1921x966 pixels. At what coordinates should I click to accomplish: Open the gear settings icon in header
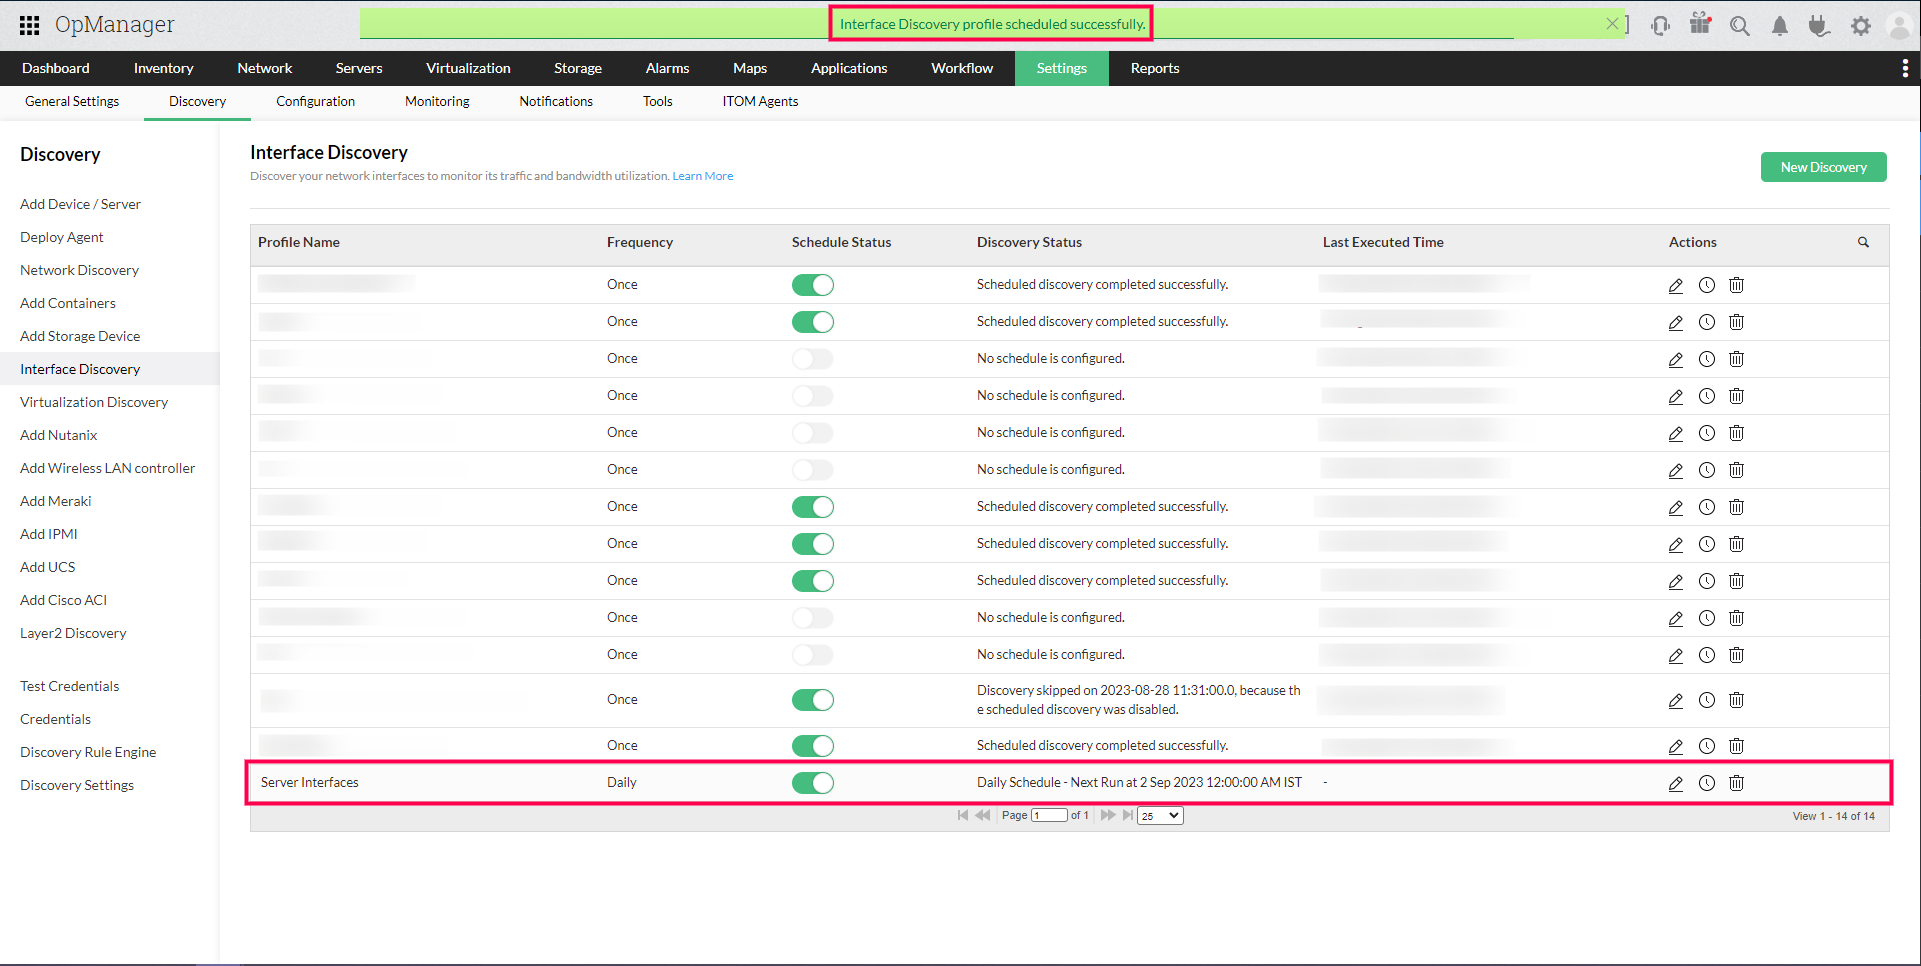coord(1860,26)
